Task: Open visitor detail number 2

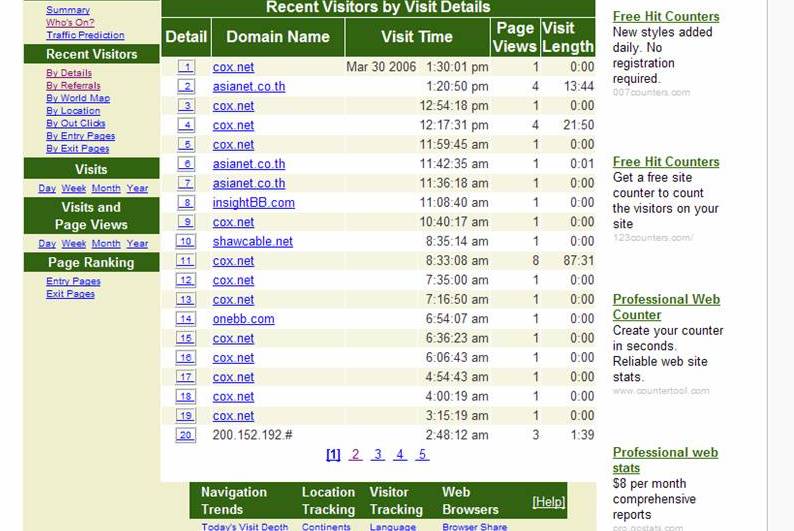Action: [186, 86]
